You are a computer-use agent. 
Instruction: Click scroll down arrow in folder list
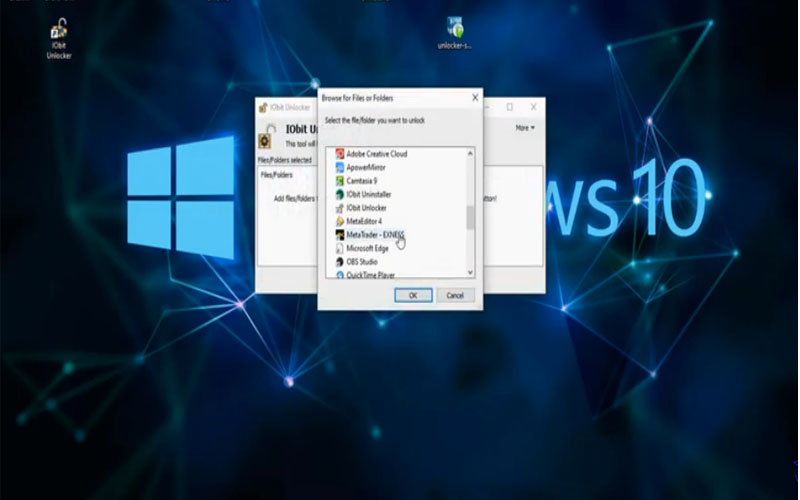pyautogui.click(x=470, y=272)
